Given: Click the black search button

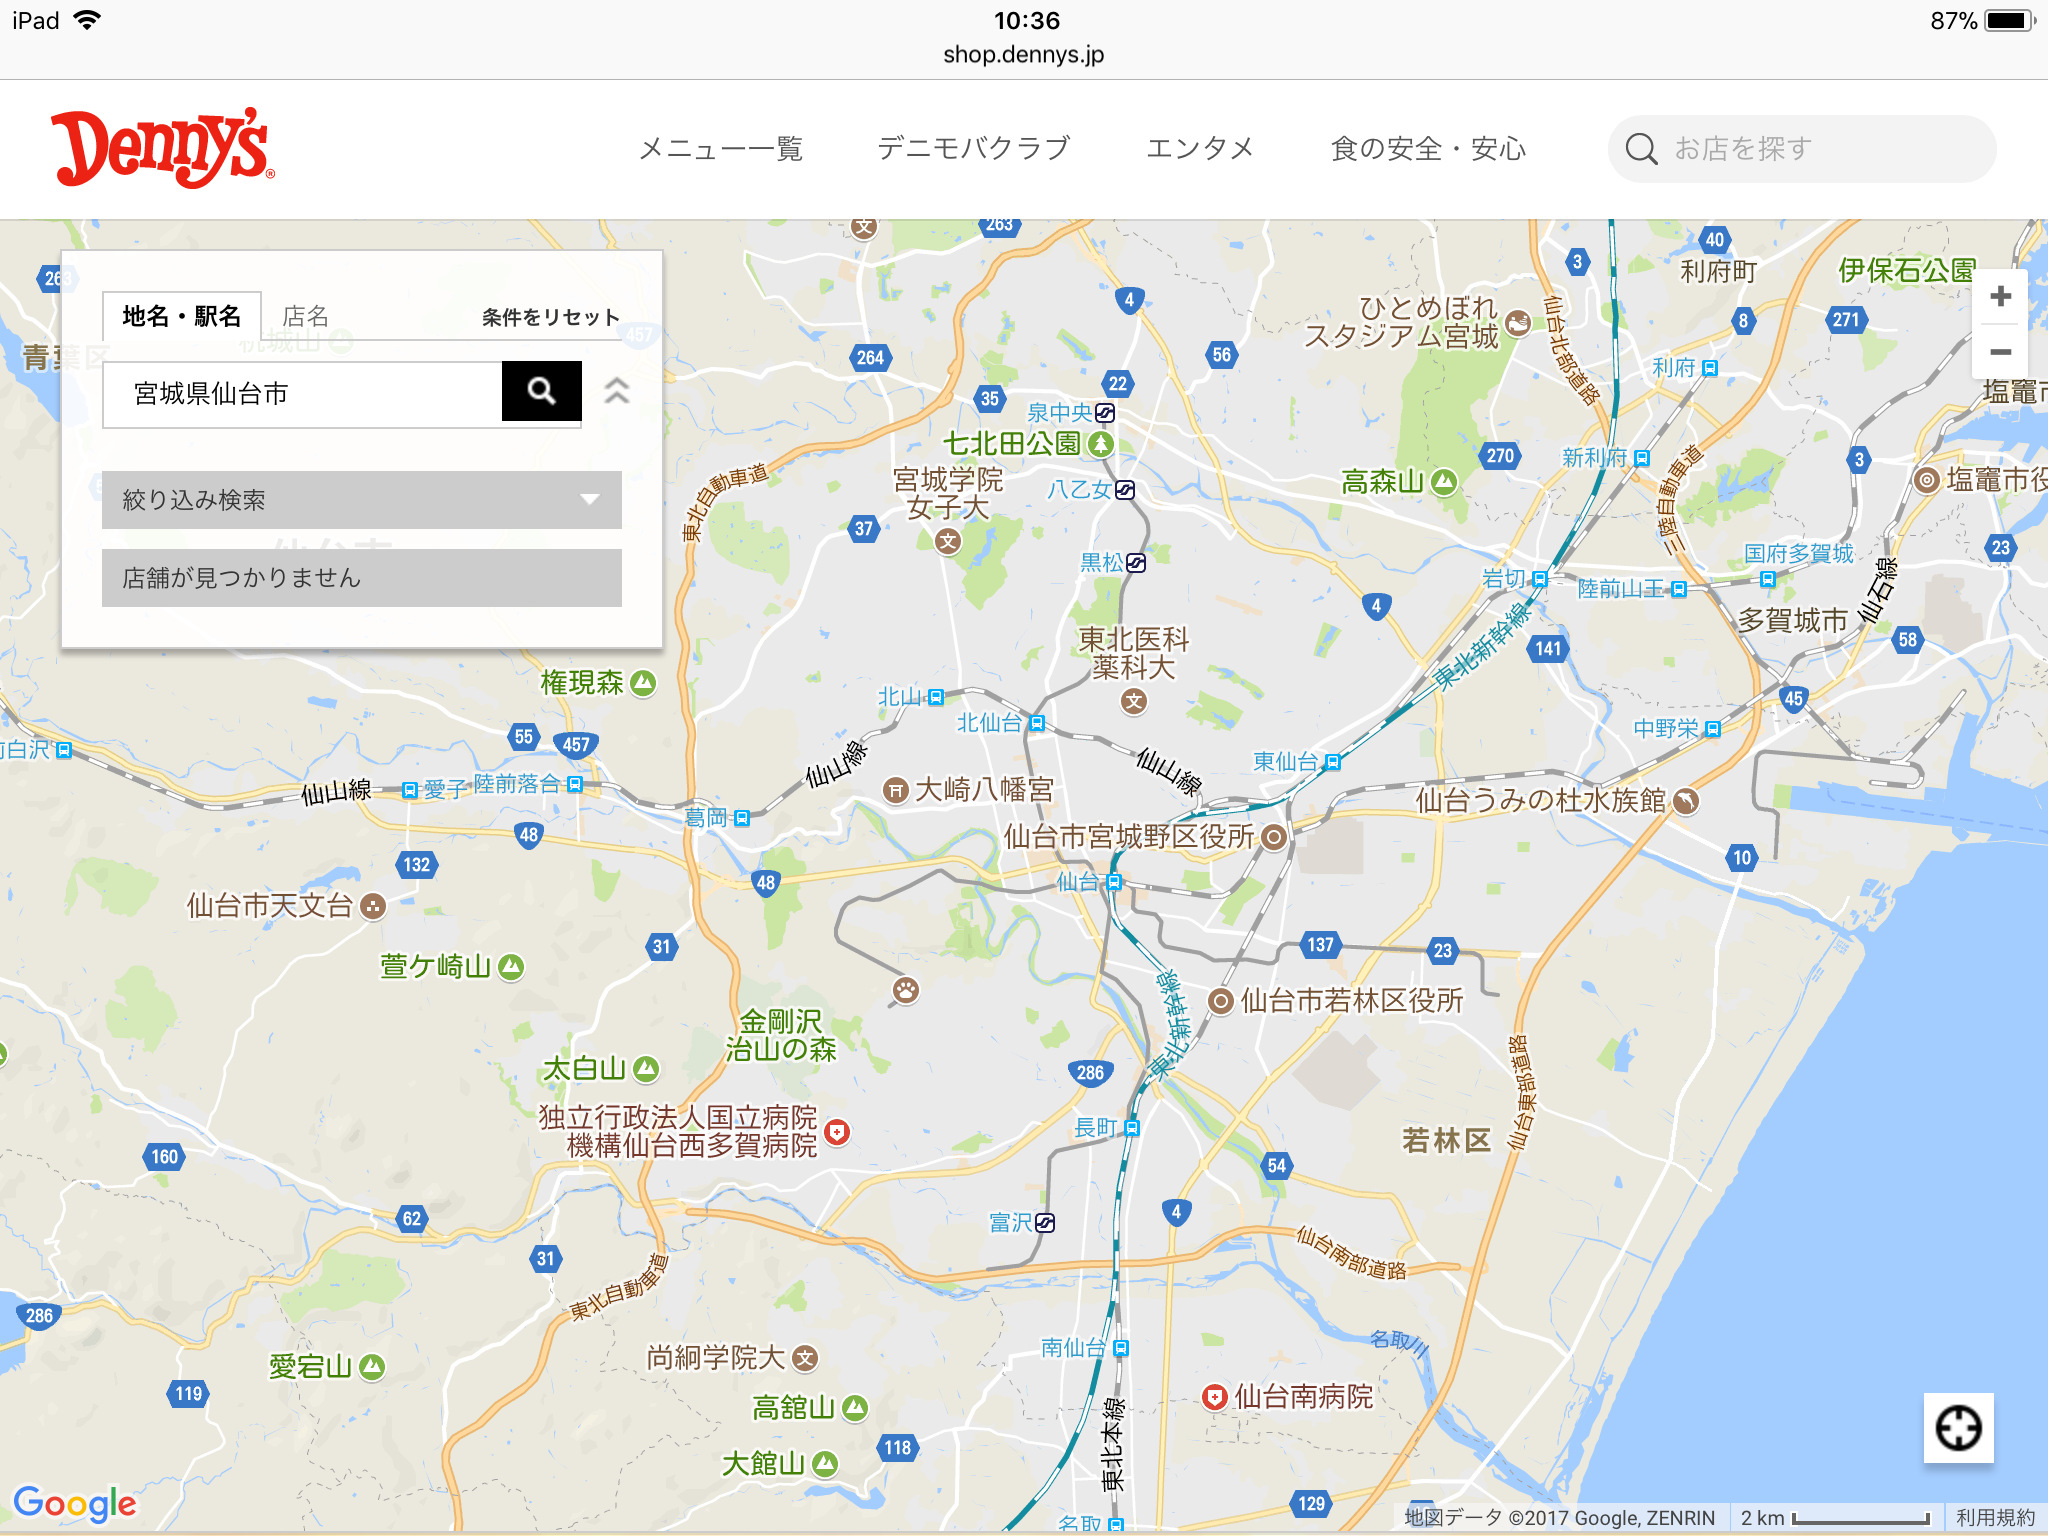Looking at the screenshot, I should point(542,391).
